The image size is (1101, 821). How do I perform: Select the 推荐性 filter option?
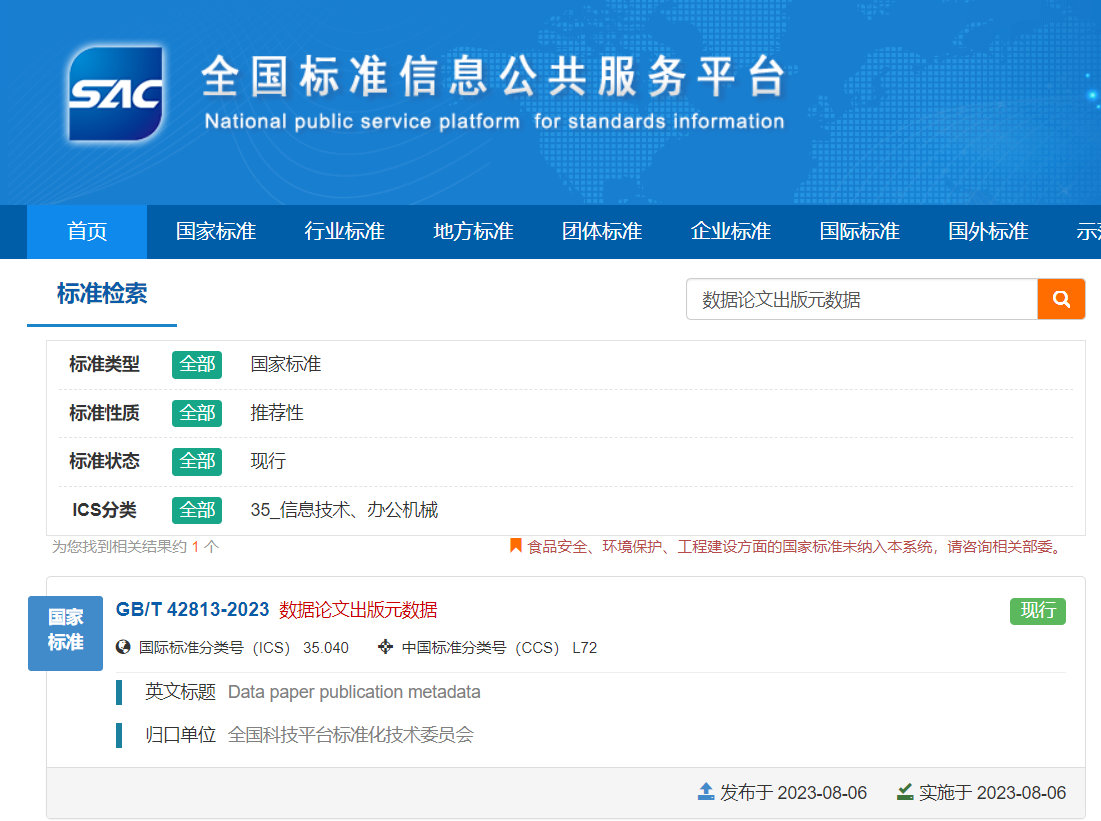point(277,412)
